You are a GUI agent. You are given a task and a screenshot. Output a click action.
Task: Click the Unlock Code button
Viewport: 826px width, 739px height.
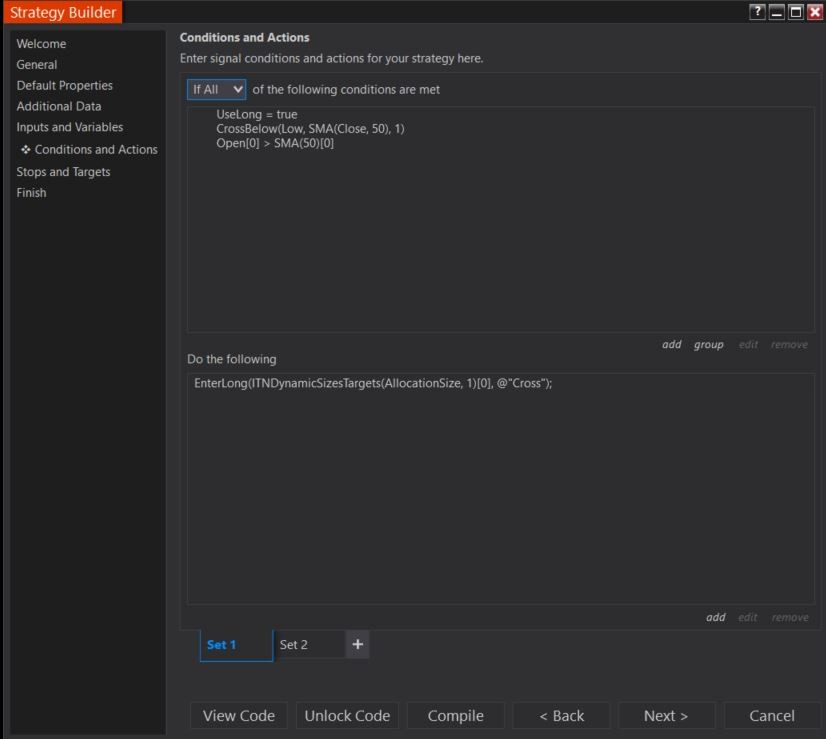point(346,715)
